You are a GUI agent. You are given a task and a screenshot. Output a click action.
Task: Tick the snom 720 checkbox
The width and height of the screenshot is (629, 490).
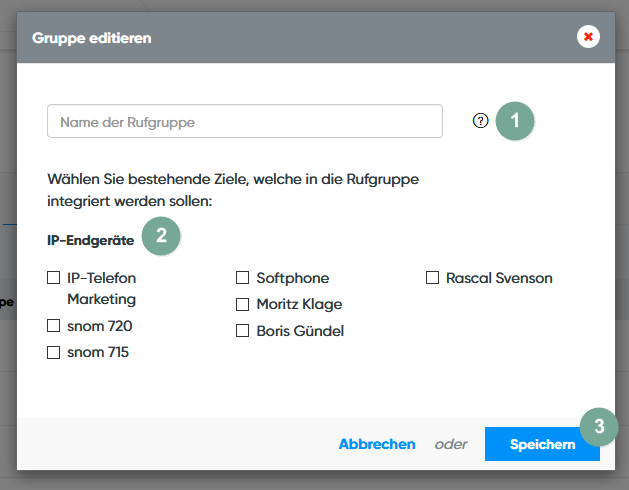coord(54,325)
